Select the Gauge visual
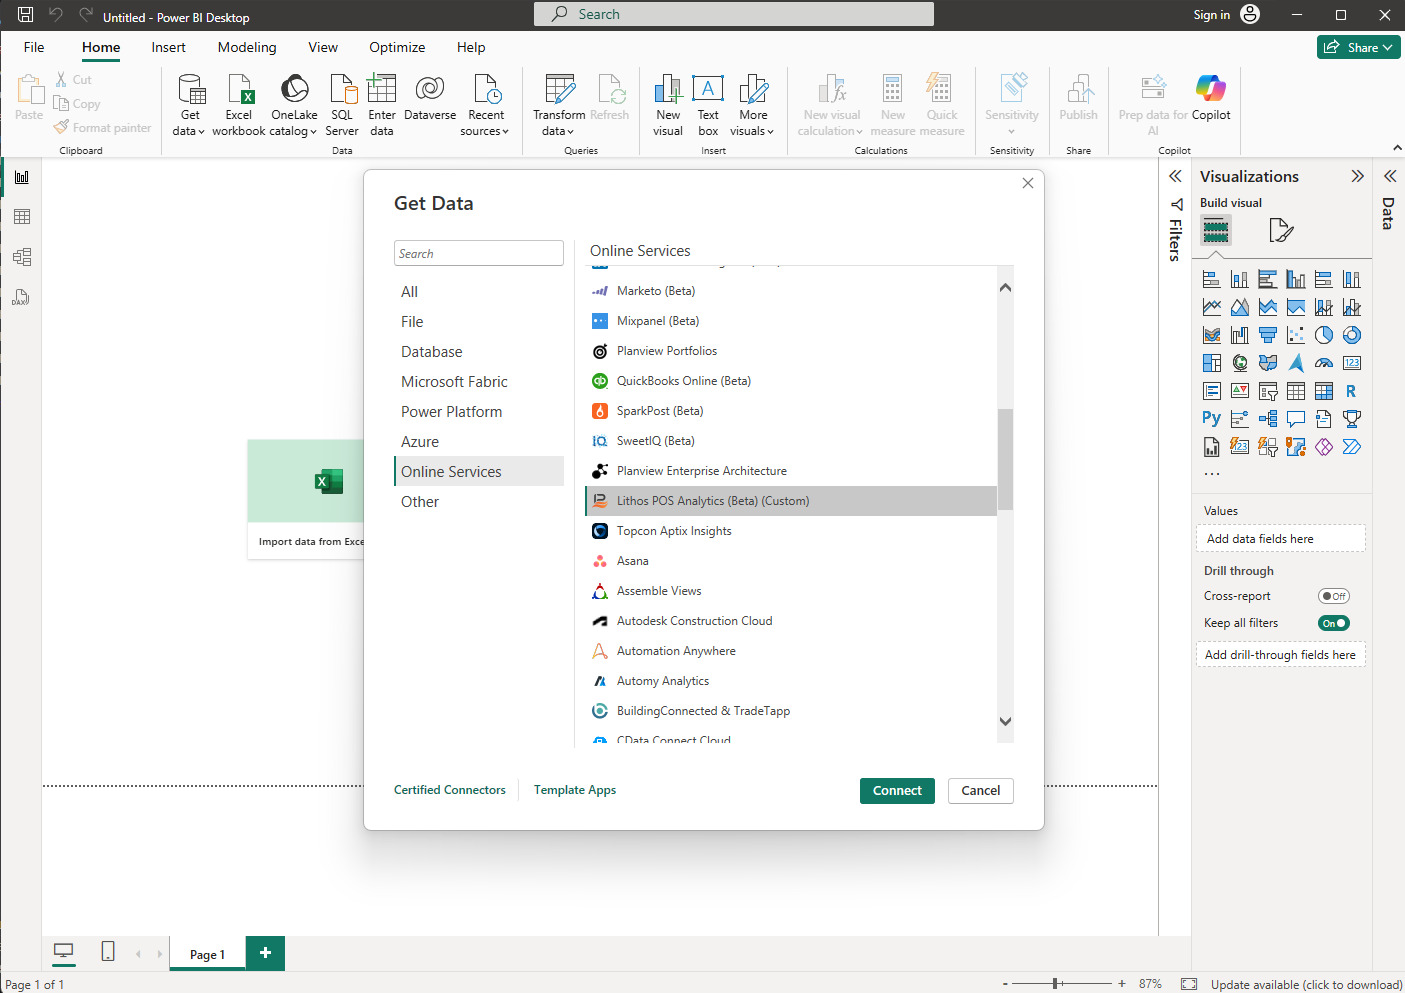 coord(1324,363)
